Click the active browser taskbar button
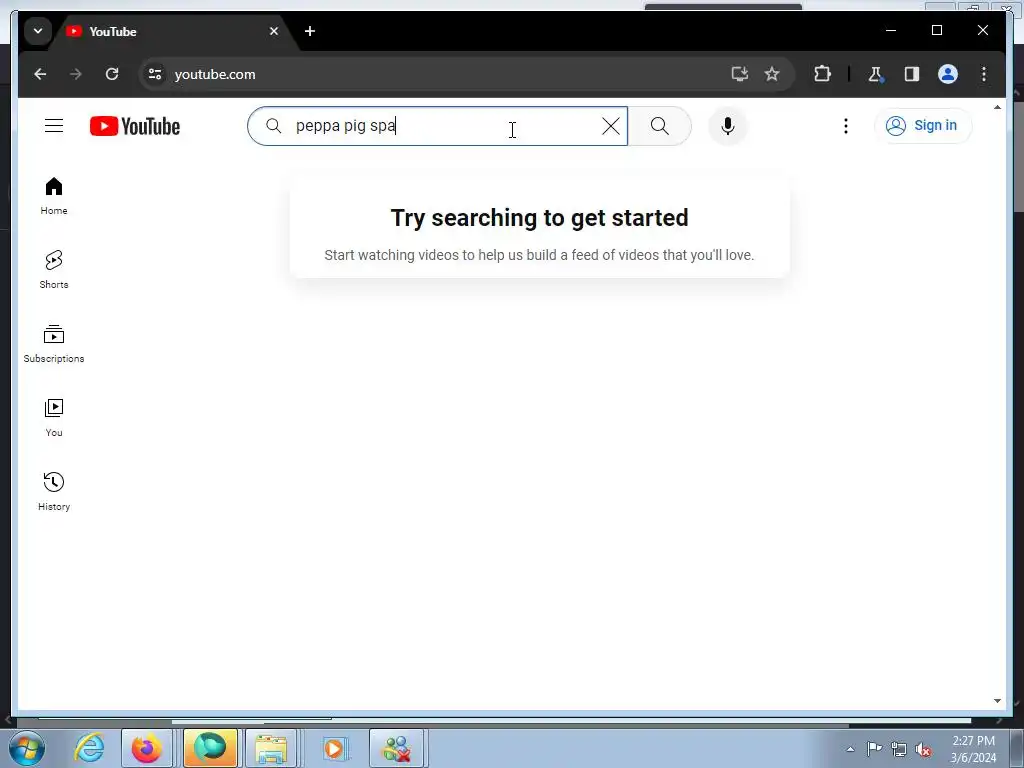This screenshot has height=768, width=1024. click(210, 748)
